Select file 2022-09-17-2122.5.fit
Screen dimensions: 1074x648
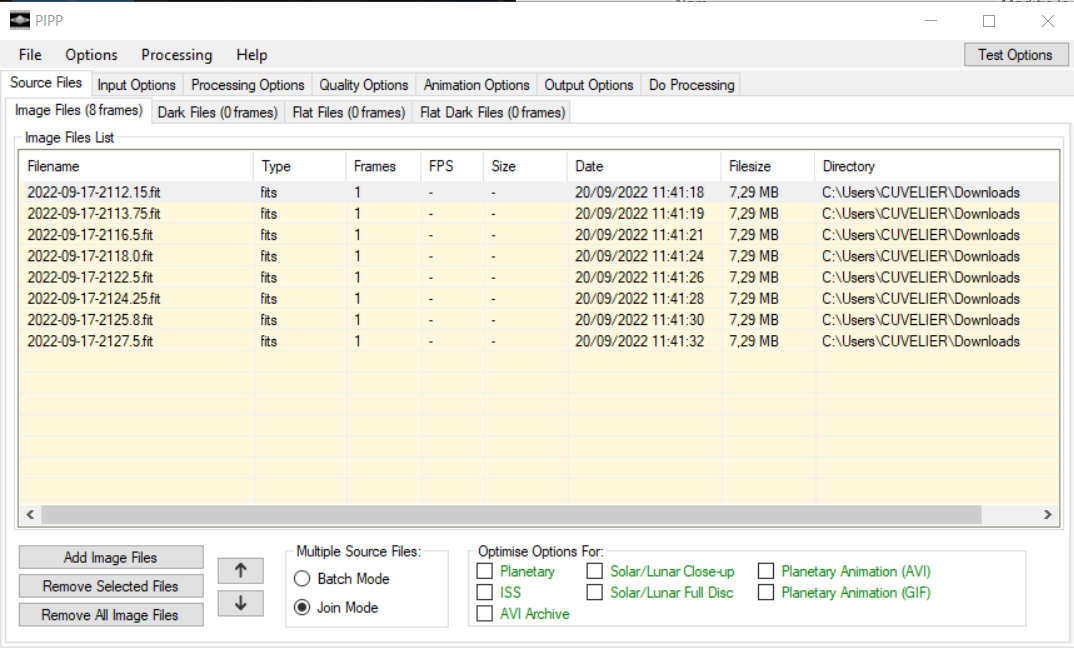point(90,277)
